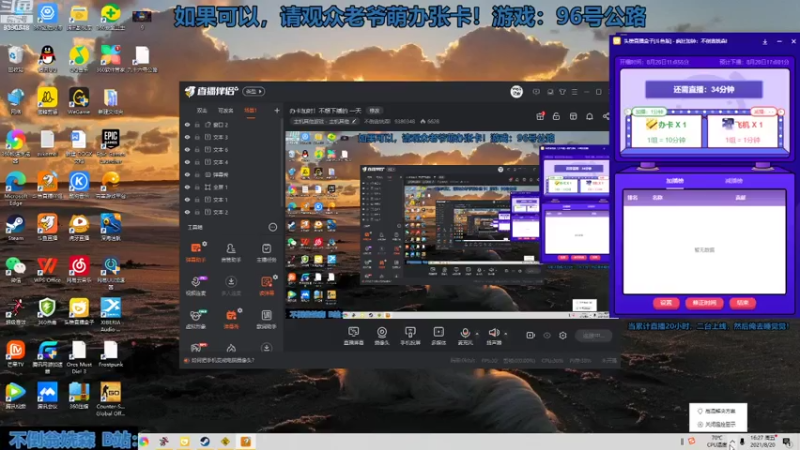This screenshot has height=450, width=800.
Task: Open settings gear in 直播伴侣 bottom bar
Action: point(563,335)
